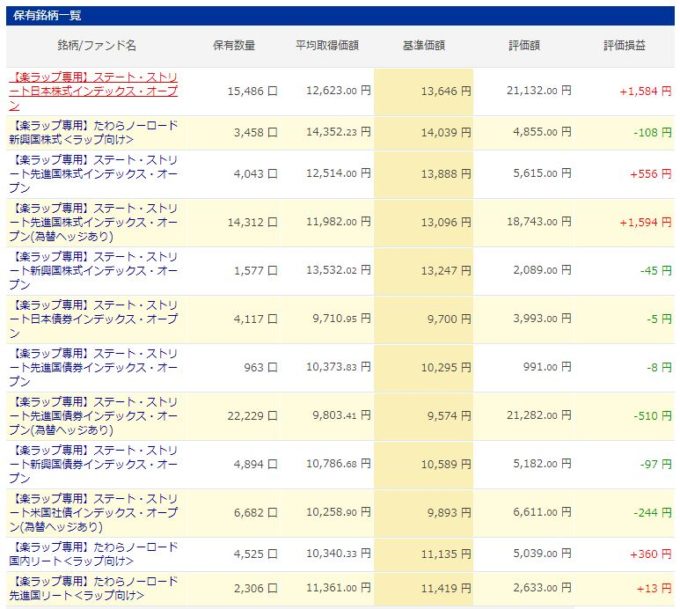Click the 保有数量 column header
Viewport: 680px width, 609px height.
tap(234, 45)
